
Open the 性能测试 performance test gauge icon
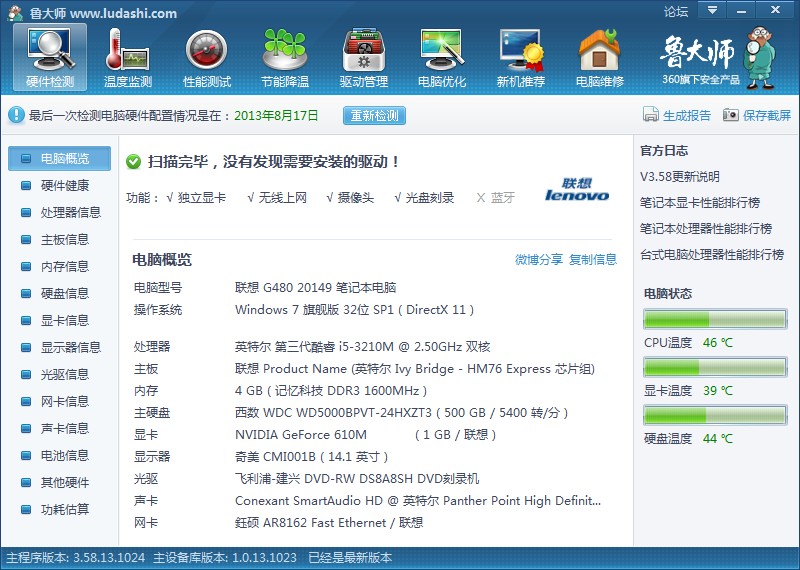pyautogui.click(x=207, y=57)
